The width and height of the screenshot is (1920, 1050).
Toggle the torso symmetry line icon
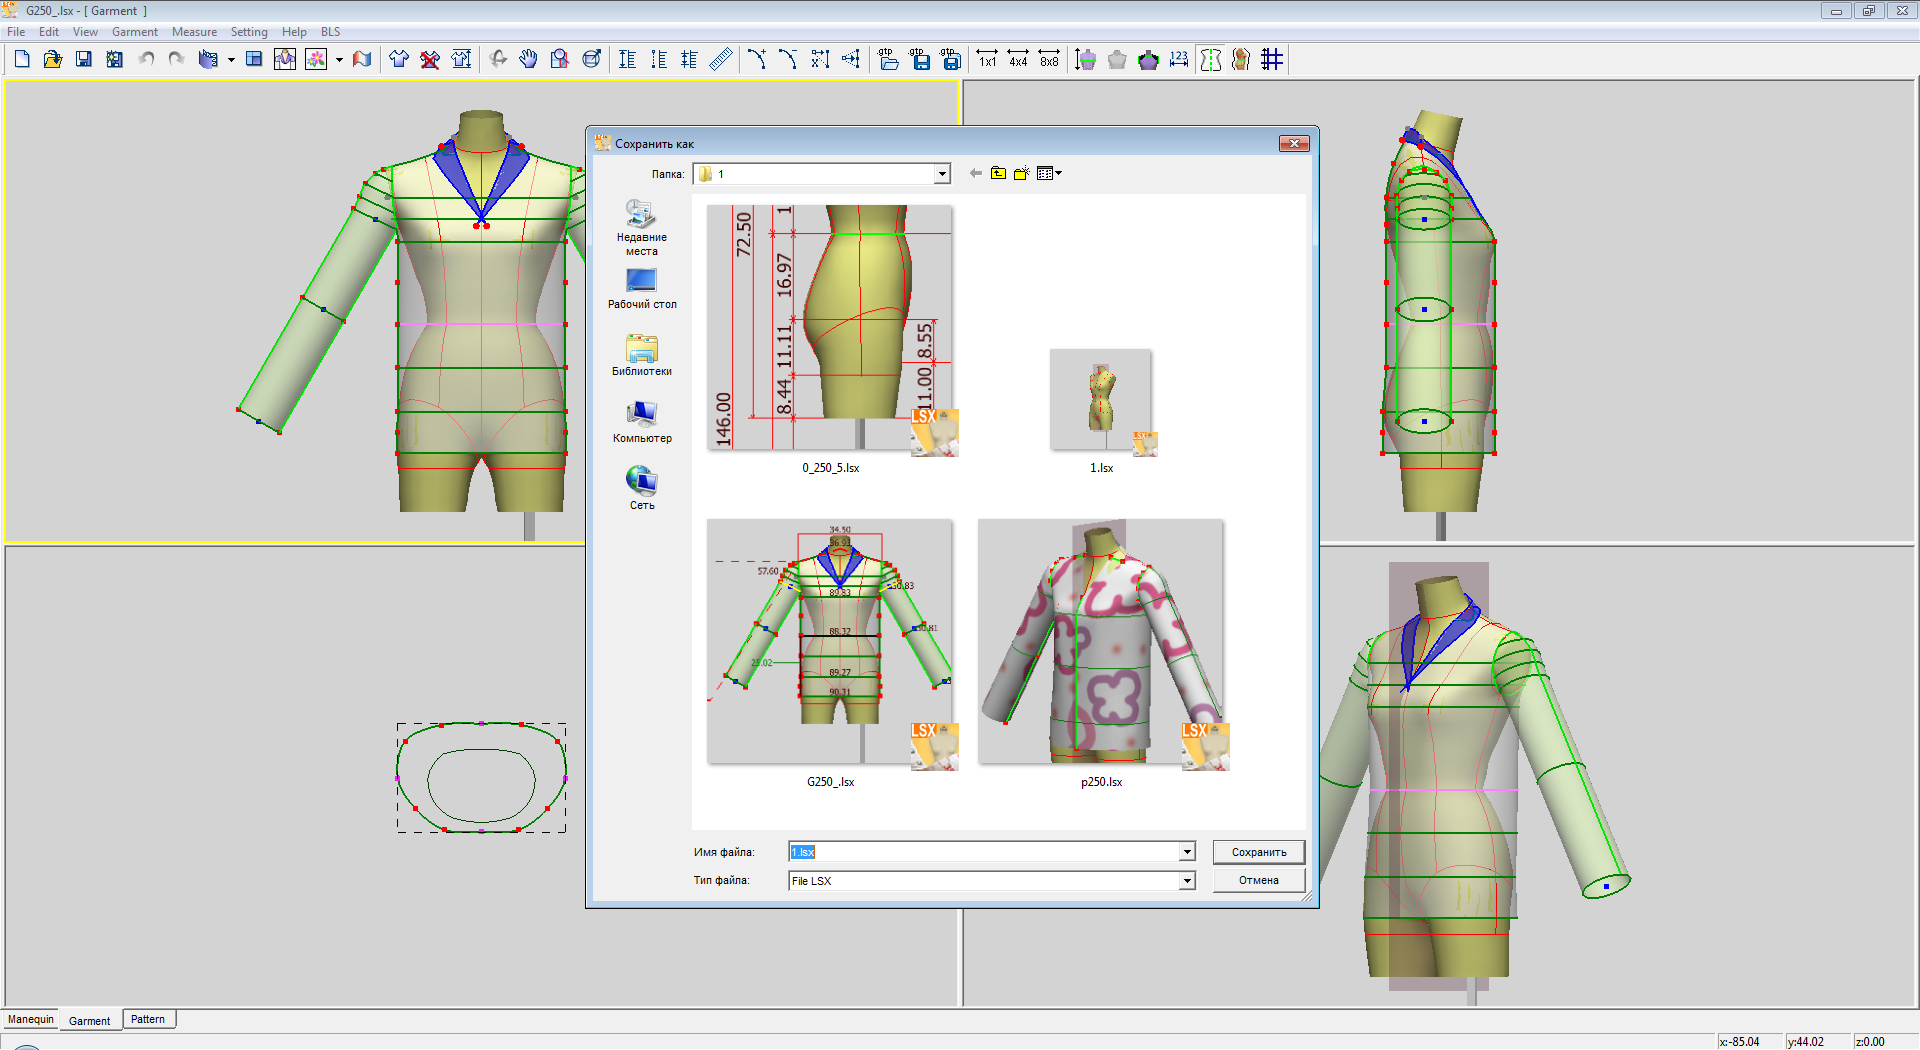(1211, 60)
